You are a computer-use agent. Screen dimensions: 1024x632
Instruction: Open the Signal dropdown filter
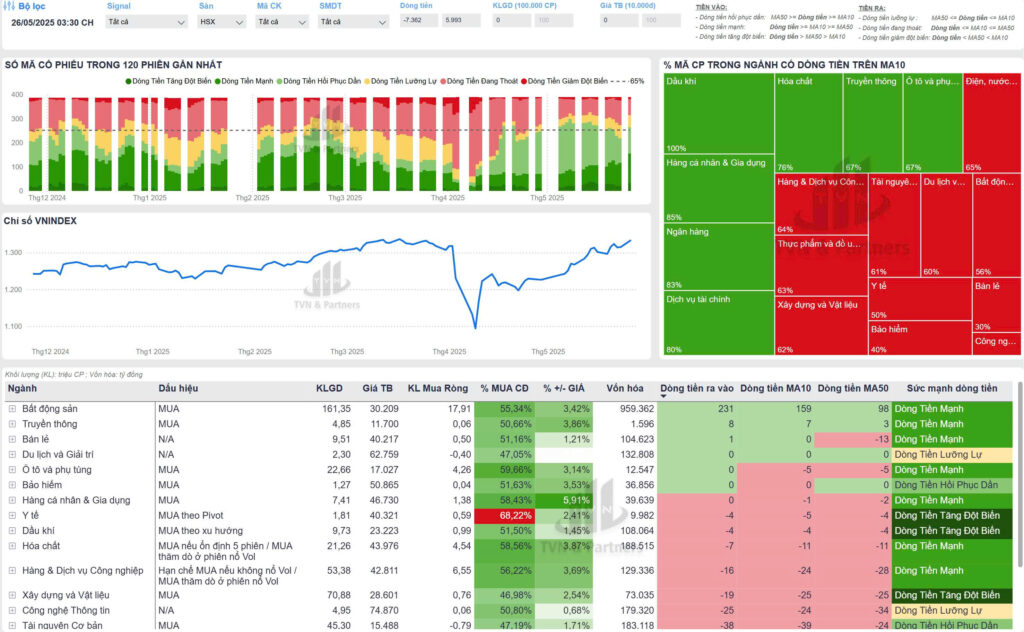147,21
